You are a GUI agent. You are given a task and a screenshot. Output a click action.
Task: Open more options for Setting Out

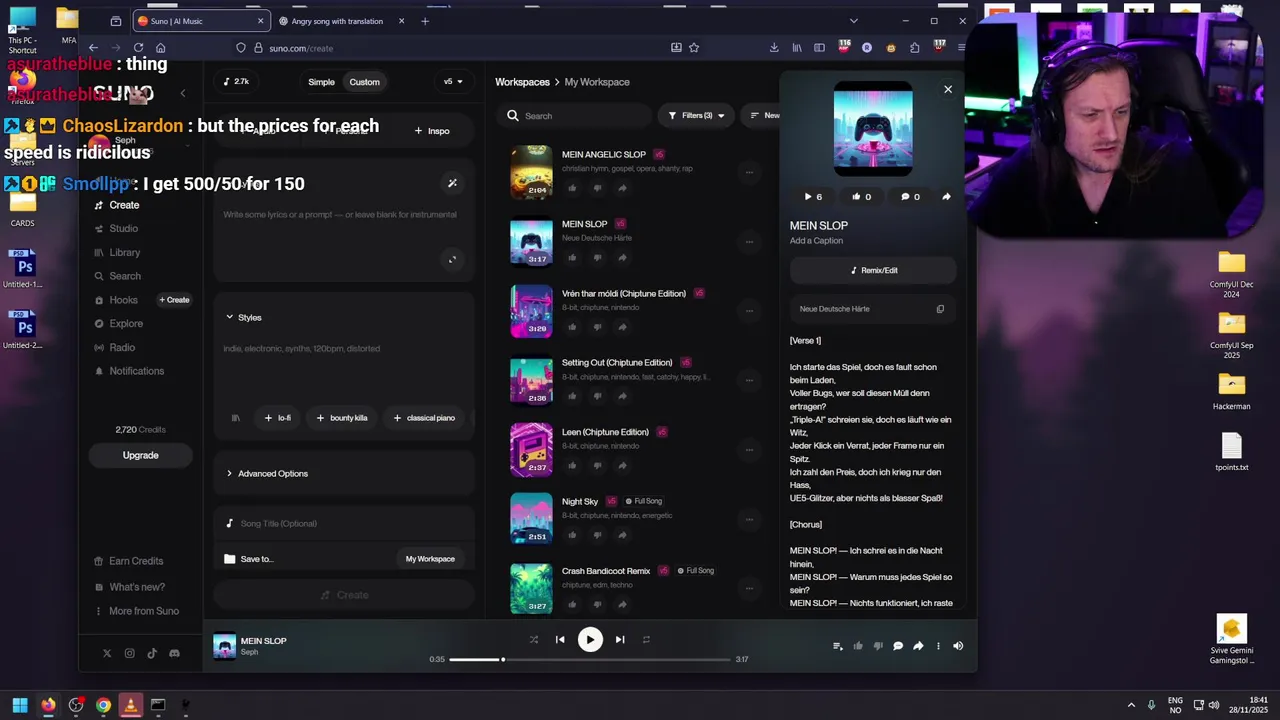pyautogui.click(x=749, y=380)
